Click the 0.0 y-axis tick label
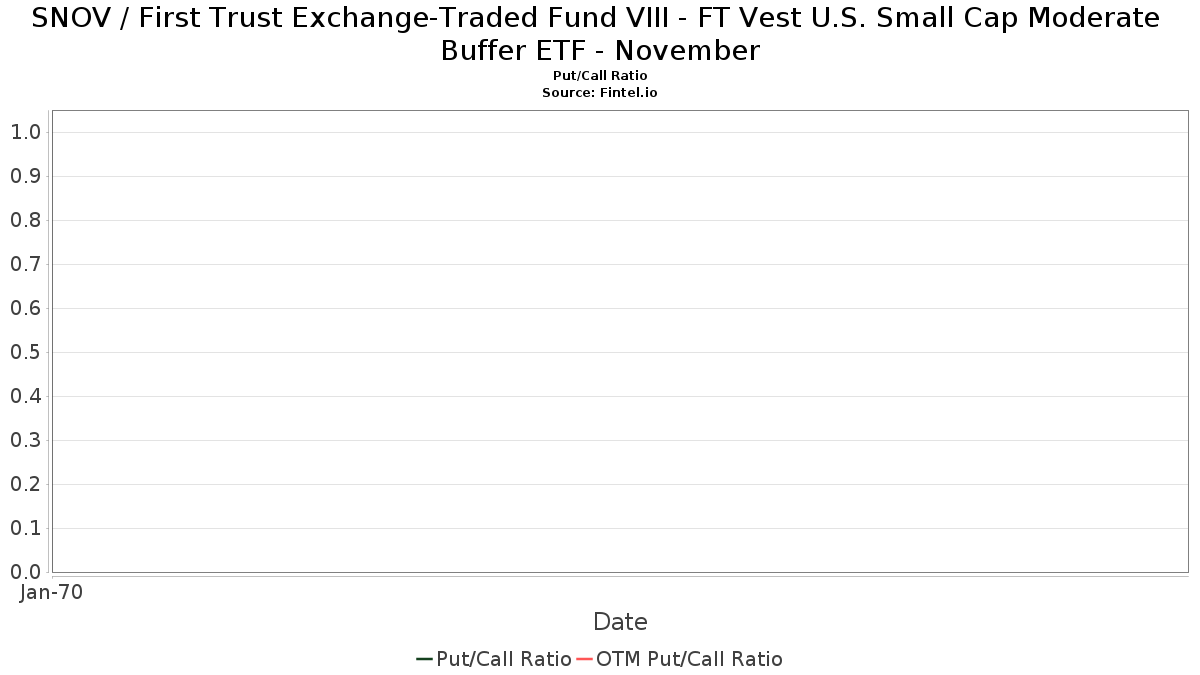 coord(25,572)
